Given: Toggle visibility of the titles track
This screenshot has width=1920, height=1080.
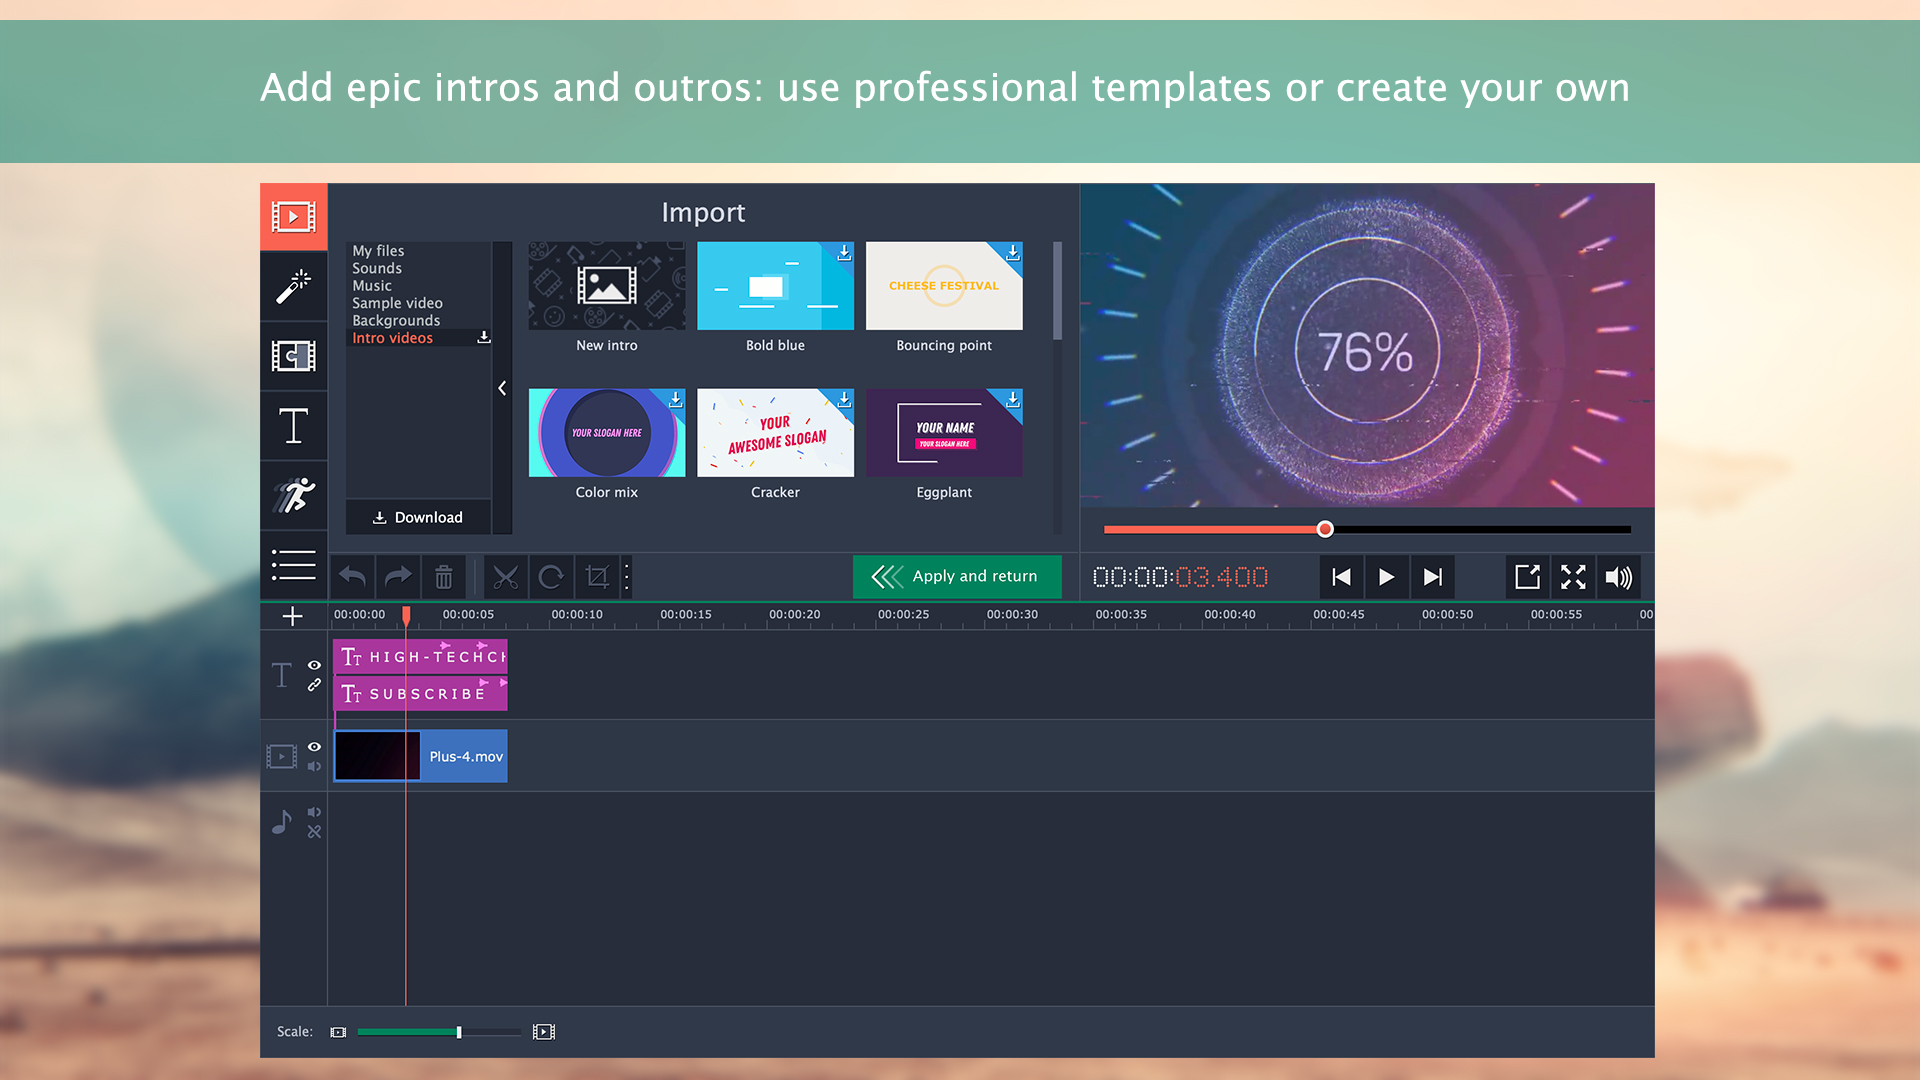Looking at the screenshot, I should 314,665.
